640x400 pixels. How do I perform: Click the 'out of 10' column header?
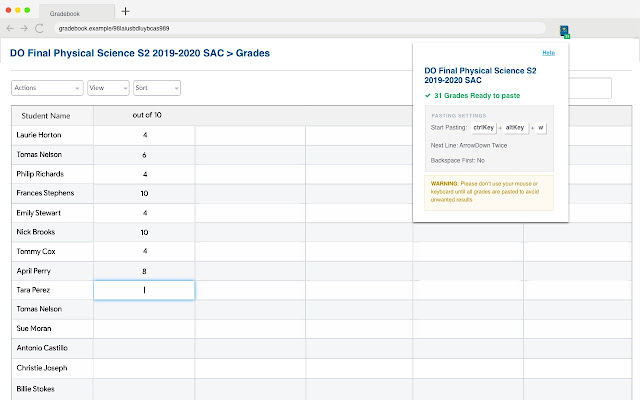(144, 115)
